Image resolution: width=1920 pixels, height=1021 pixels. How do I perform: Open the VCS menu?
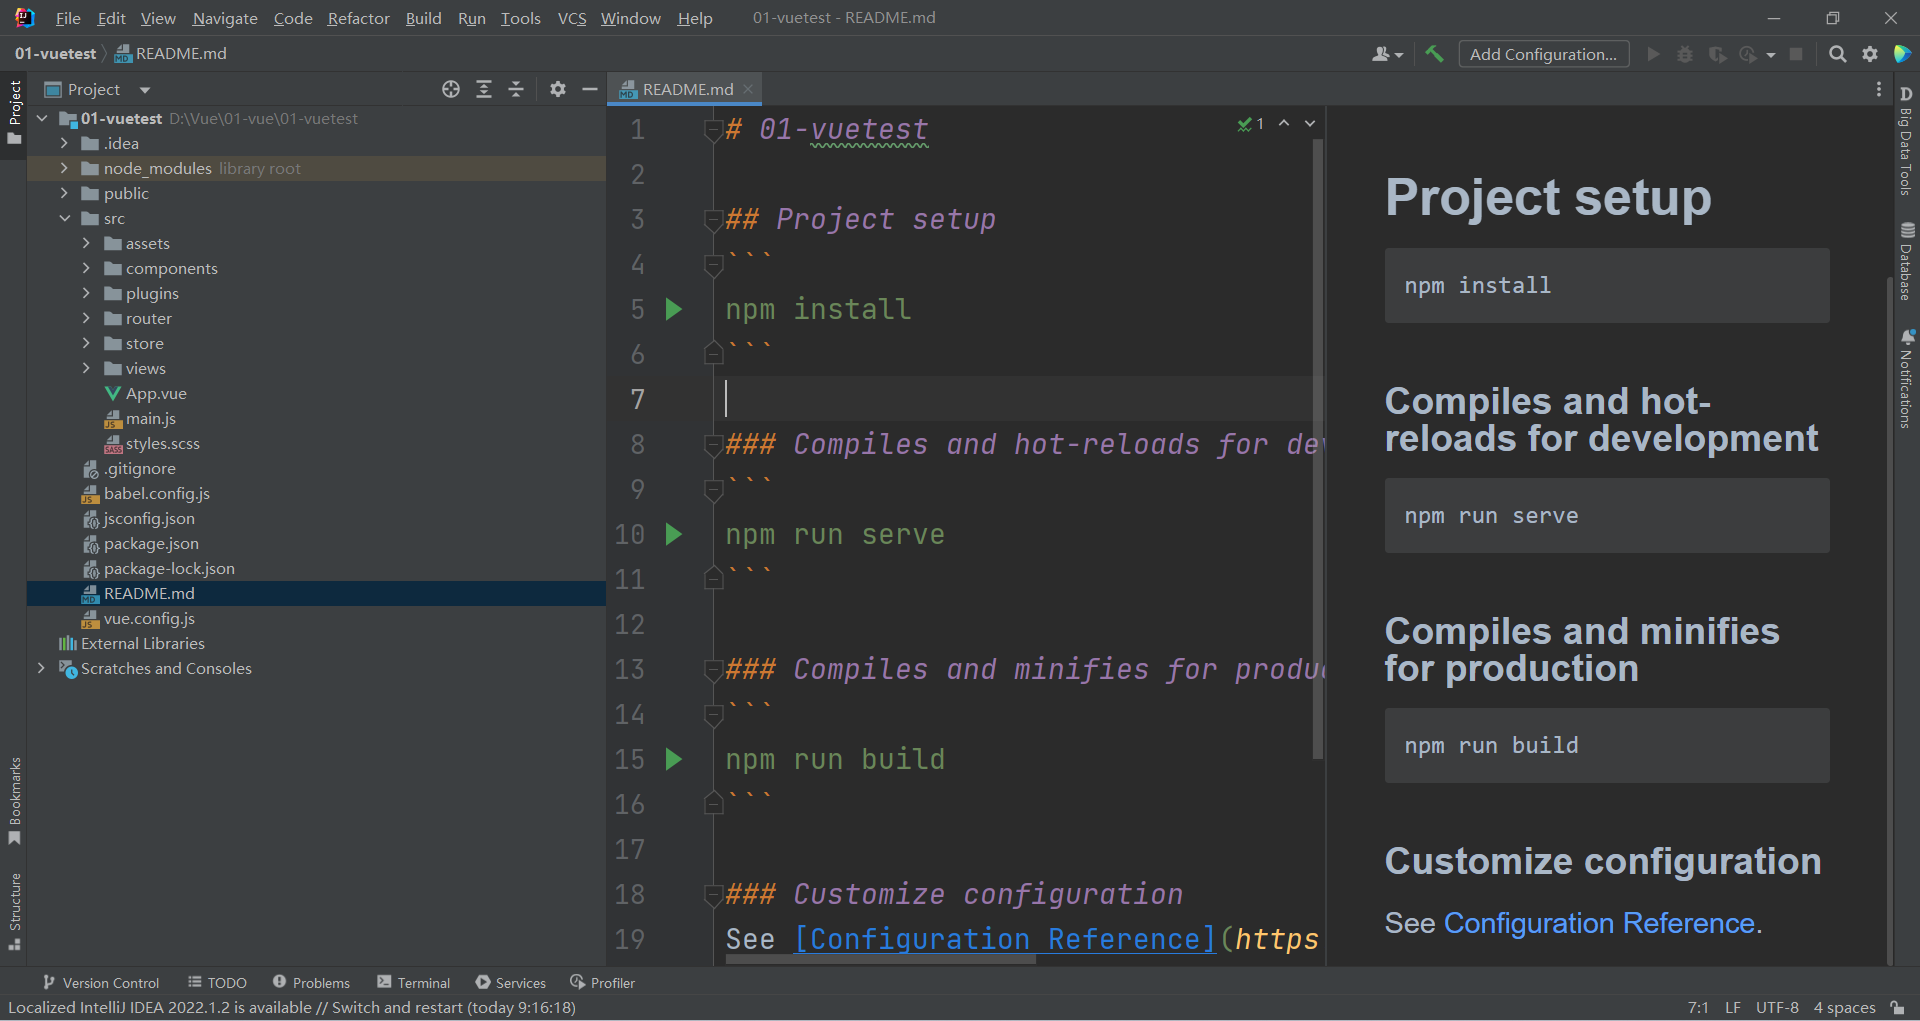coord(572,18)
